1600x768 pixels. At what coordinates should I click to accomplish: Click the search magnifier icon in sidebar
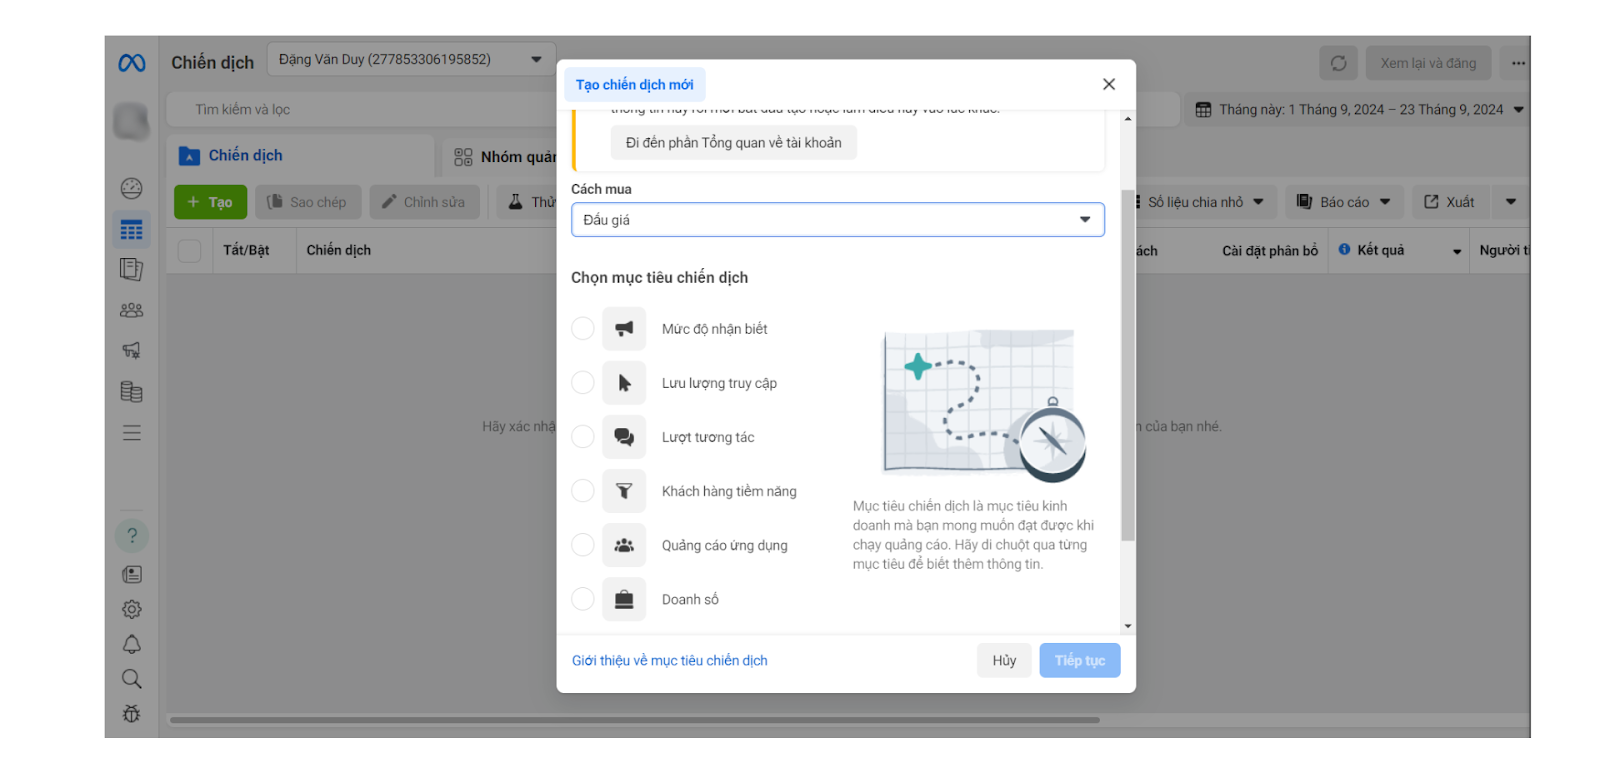(131, 679)
